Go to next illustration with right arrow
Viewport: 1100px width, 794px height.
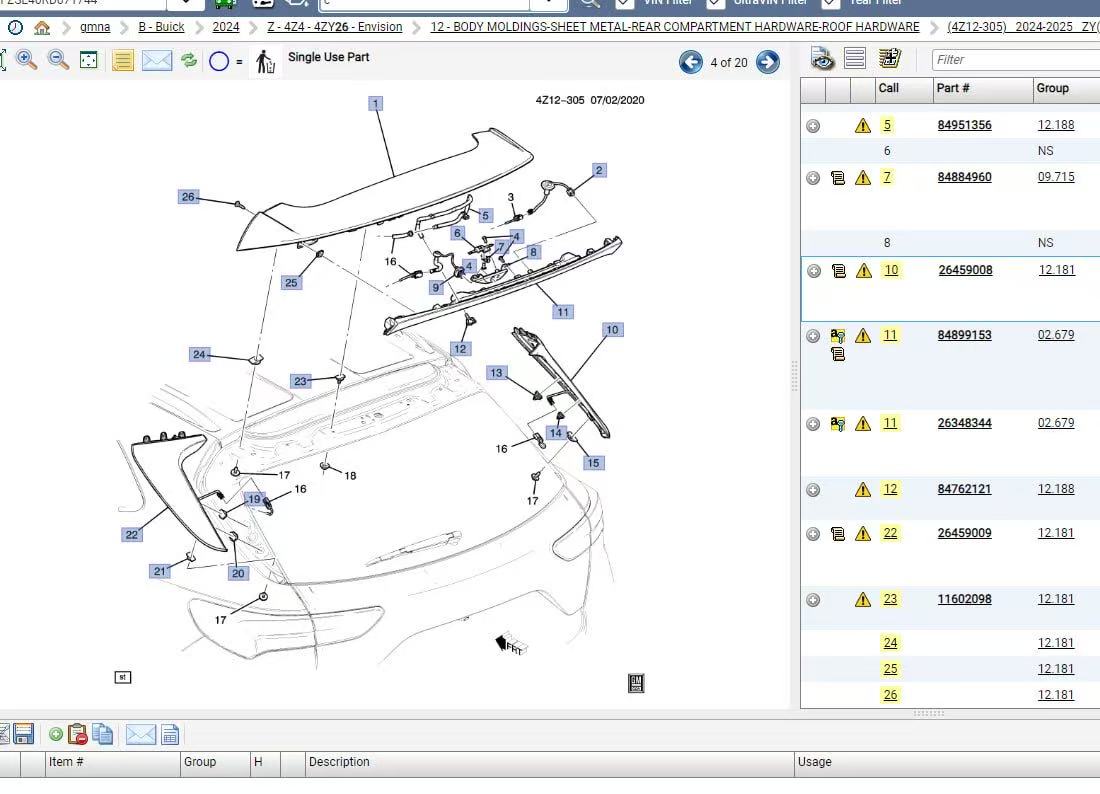767,63
